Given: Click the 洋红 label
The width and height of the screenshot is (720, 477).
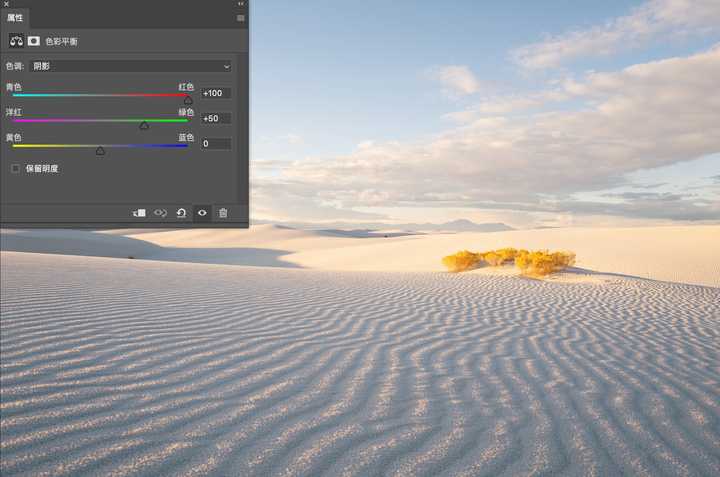Looking at the screenshot, I should (x=14, y=112).
